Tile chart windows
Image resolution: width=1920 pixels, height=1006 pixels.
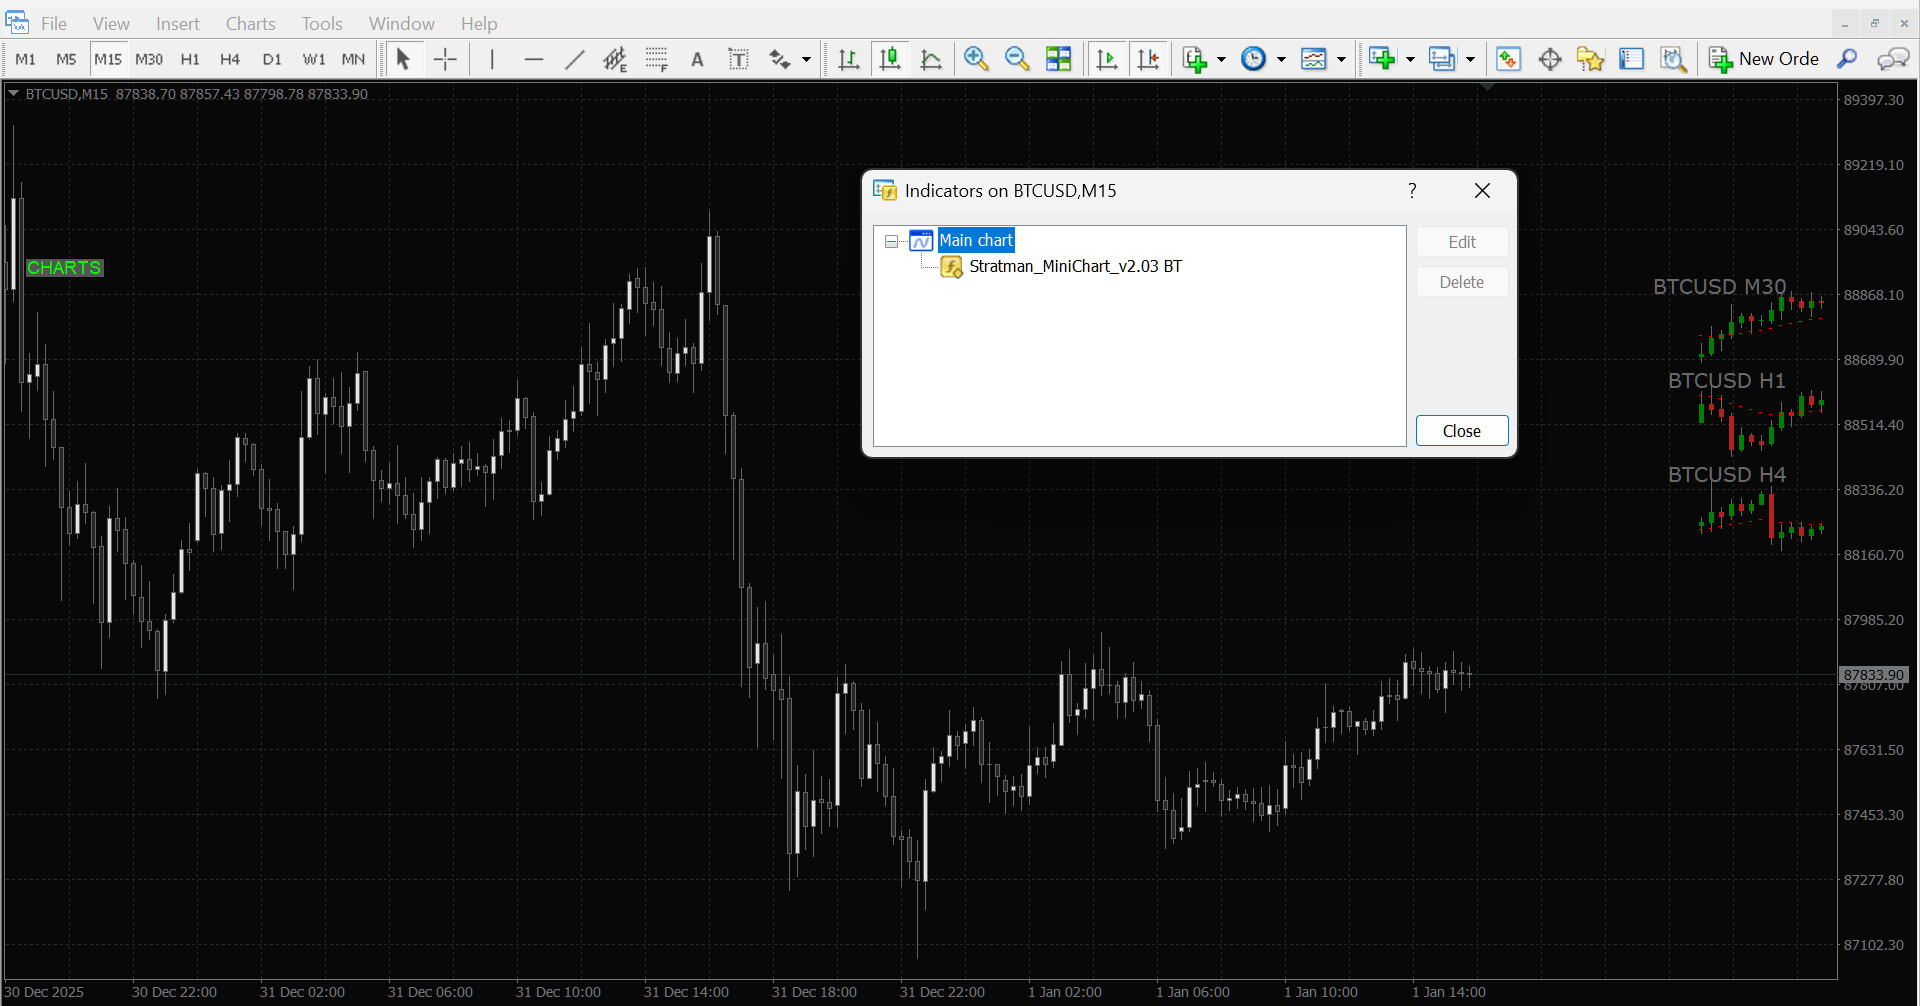1058,59
